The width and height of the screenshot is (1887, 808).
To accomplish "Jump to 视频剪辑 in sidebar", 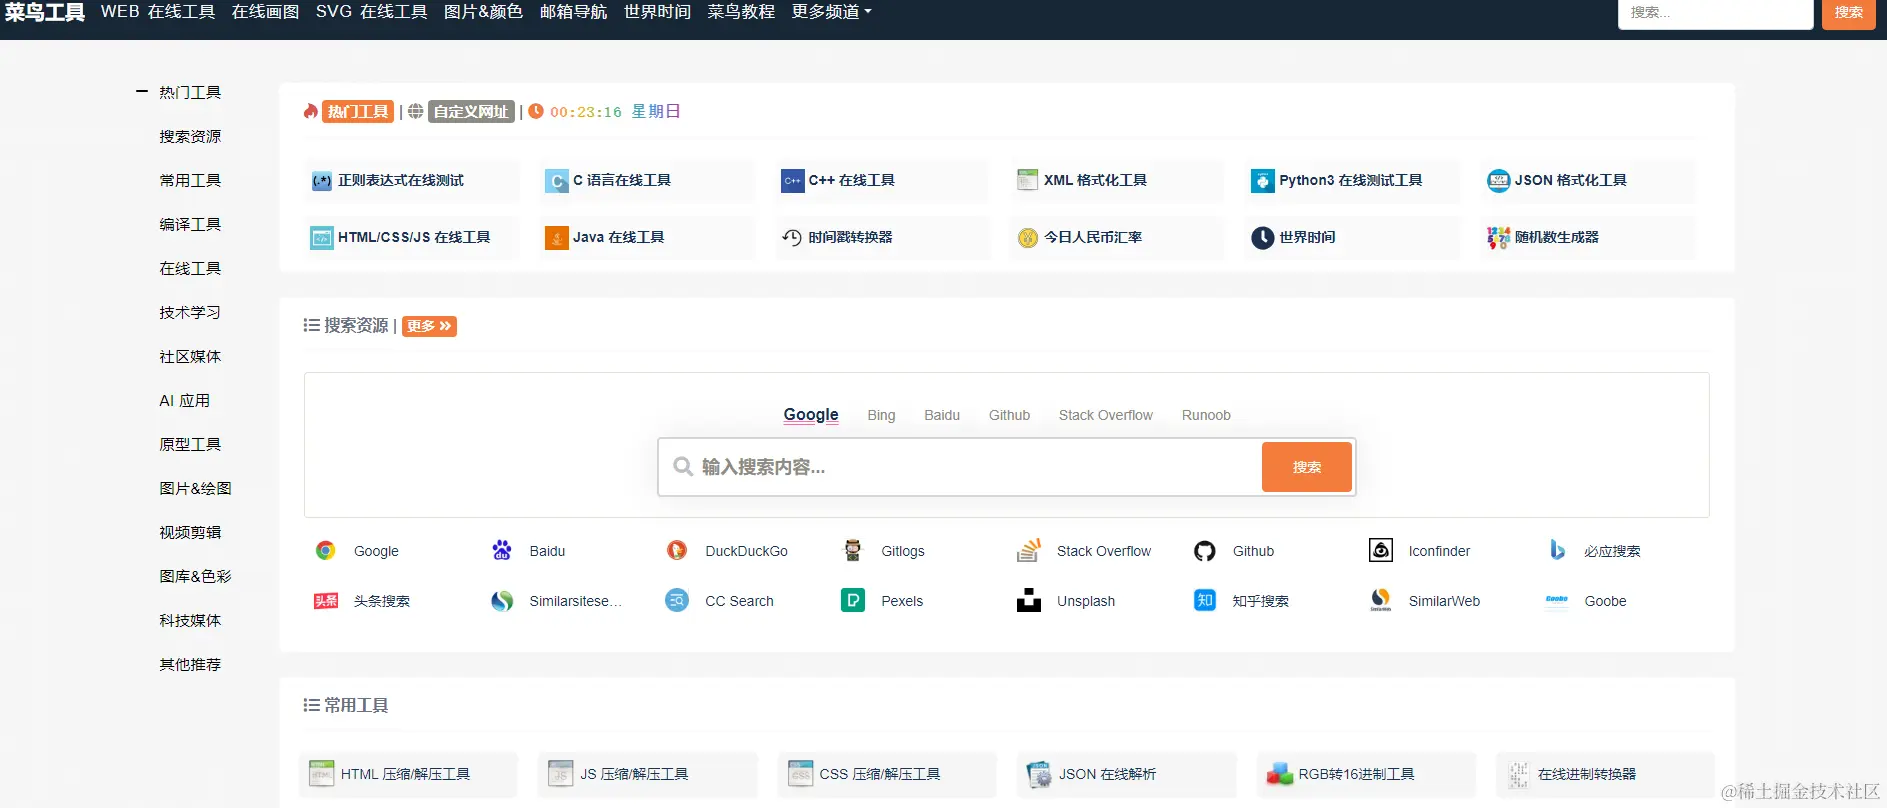I will point(190,532).
